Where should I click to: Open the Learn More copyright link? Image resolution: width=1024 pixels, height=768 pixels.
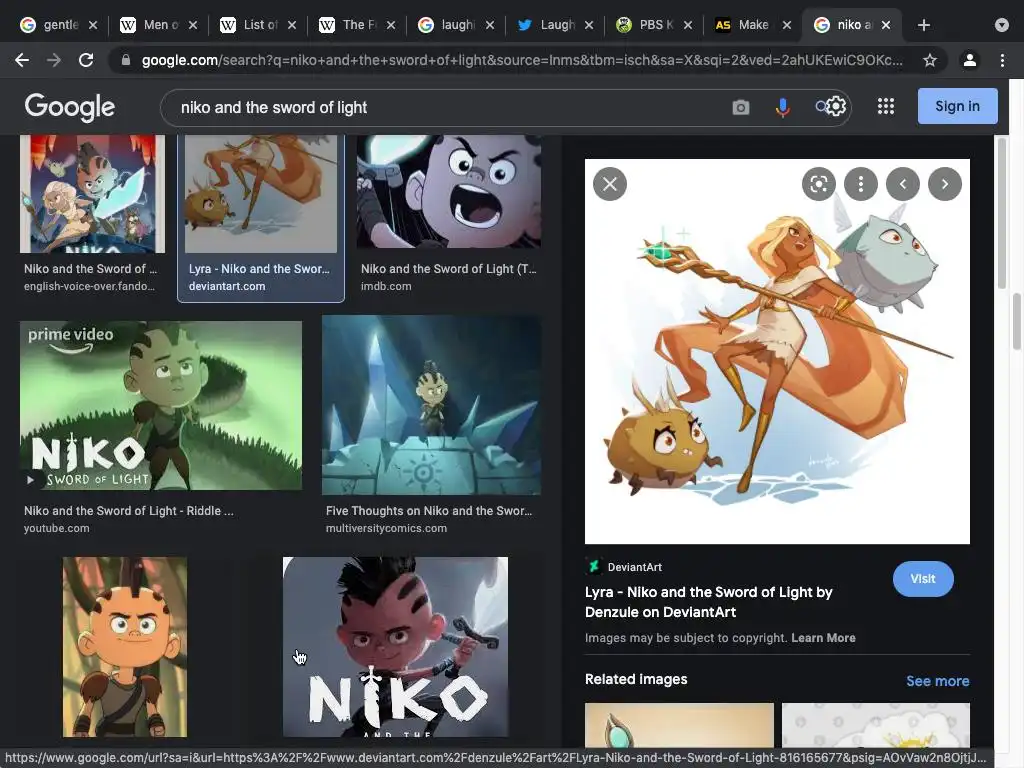click(x=823, y=638)
